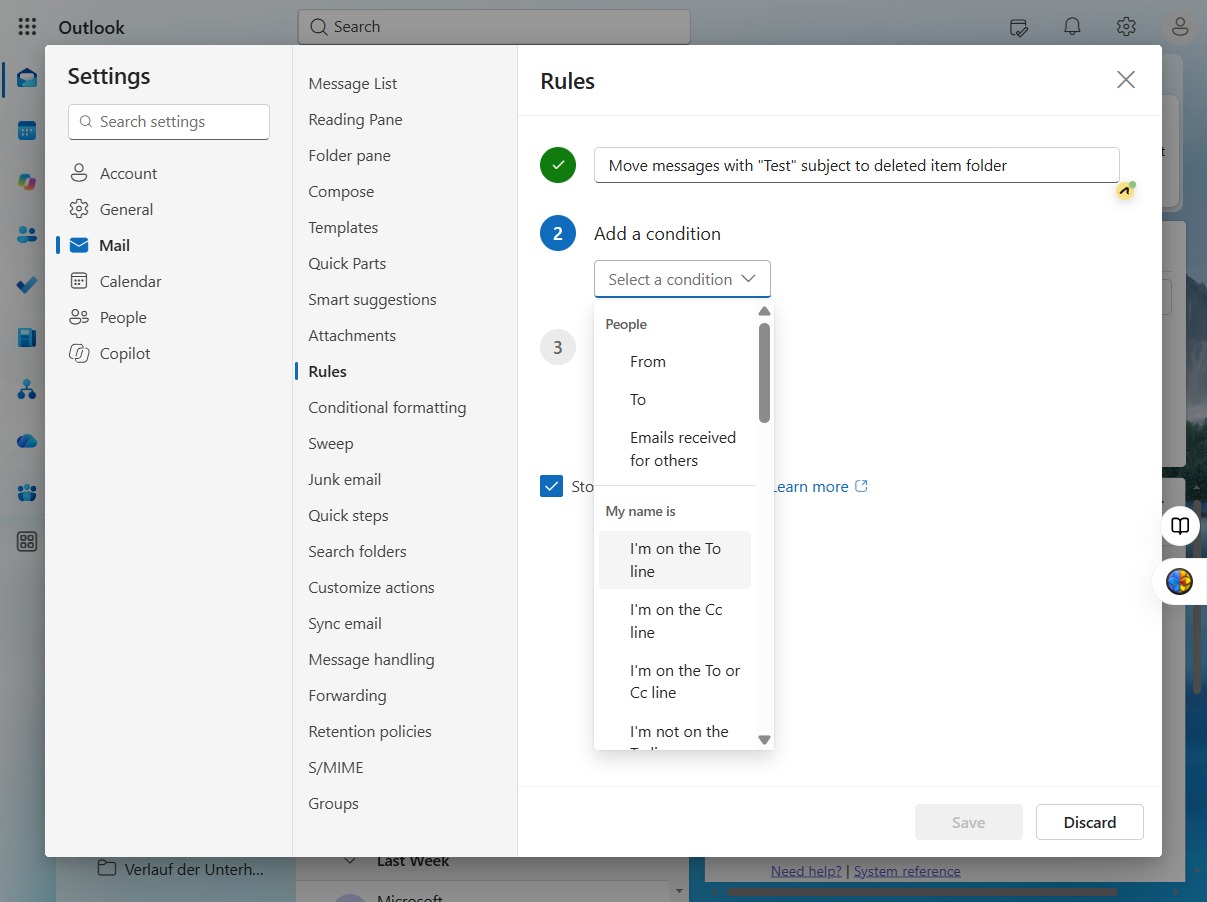Choose Emails received for others
The height and width of the screenshot is (902, 1207).
click(x=675, y=449)
